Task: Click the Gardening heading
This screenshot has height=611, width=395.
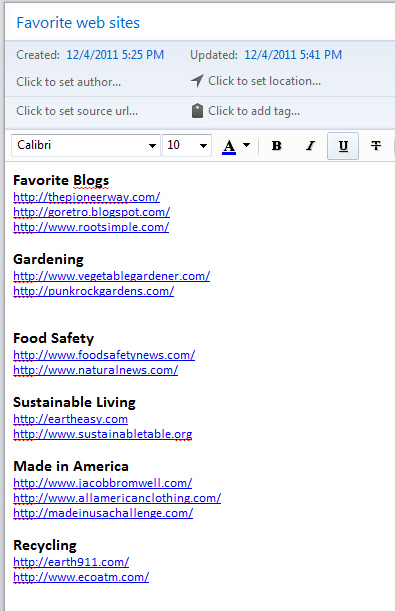Action: (x=48, y=260)
